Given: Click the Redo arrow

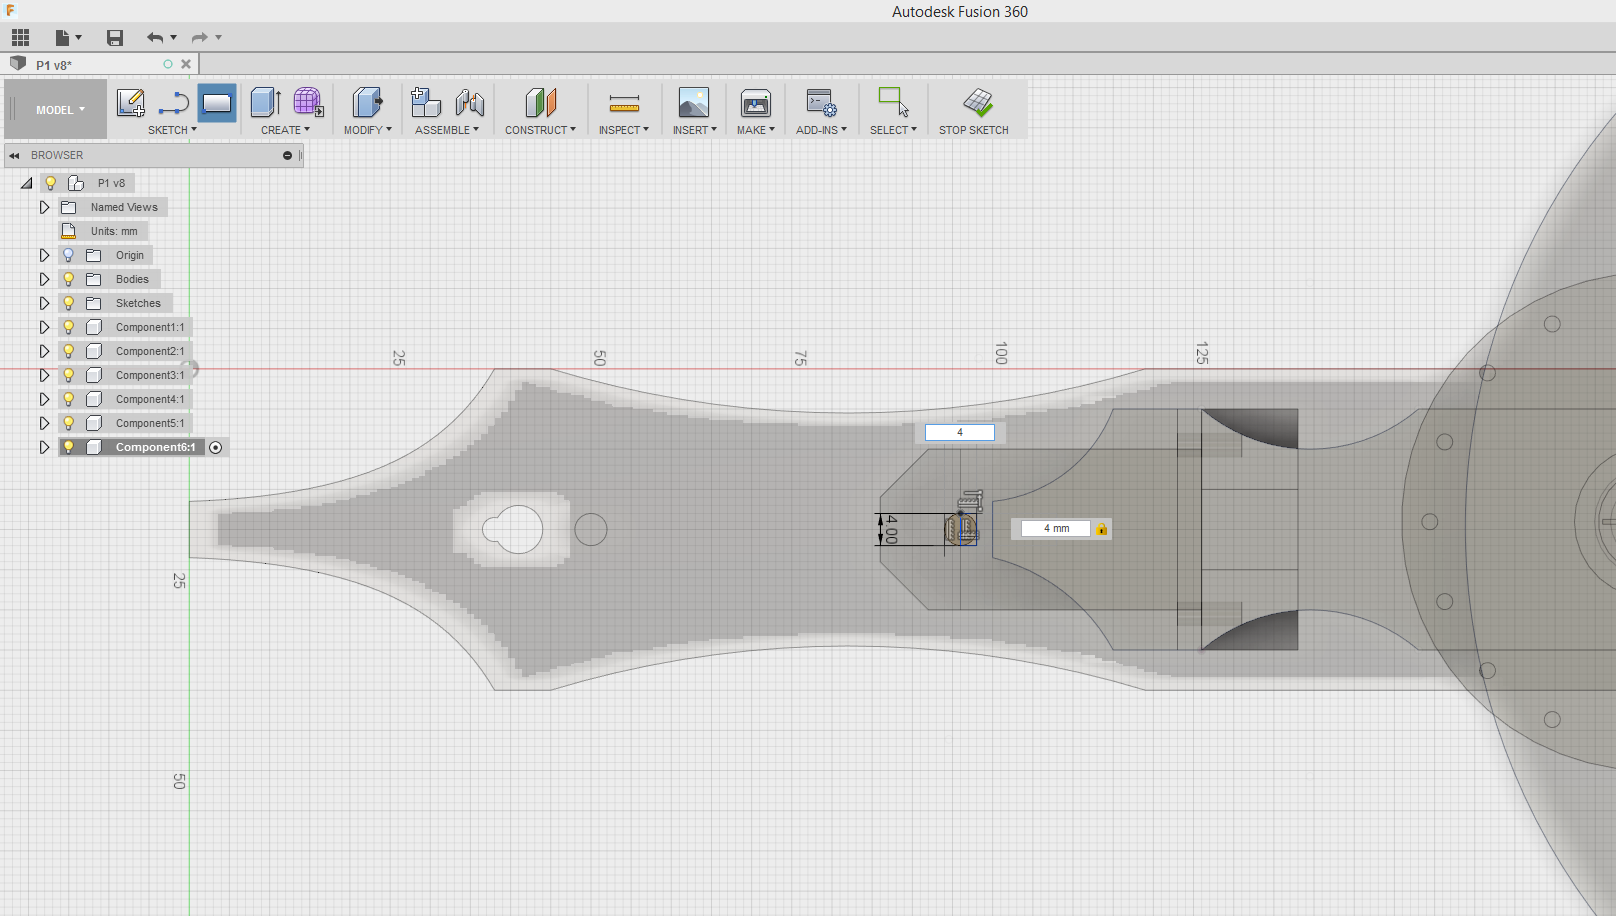Looking at the screenshot, I should tap(200, 38).
